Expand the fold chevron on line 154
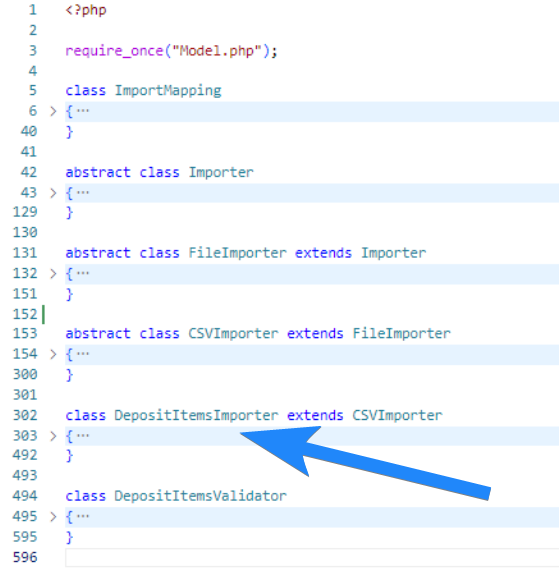Screen dimensions: 559x587 (x=53, y=354)
